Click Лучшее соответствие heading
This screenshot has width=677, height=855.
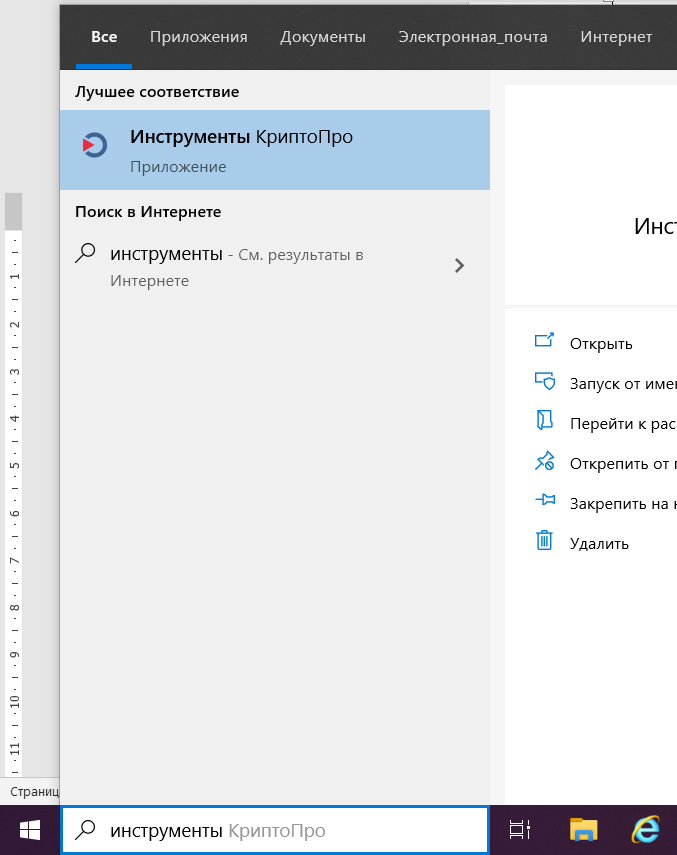tap(157, 92)
